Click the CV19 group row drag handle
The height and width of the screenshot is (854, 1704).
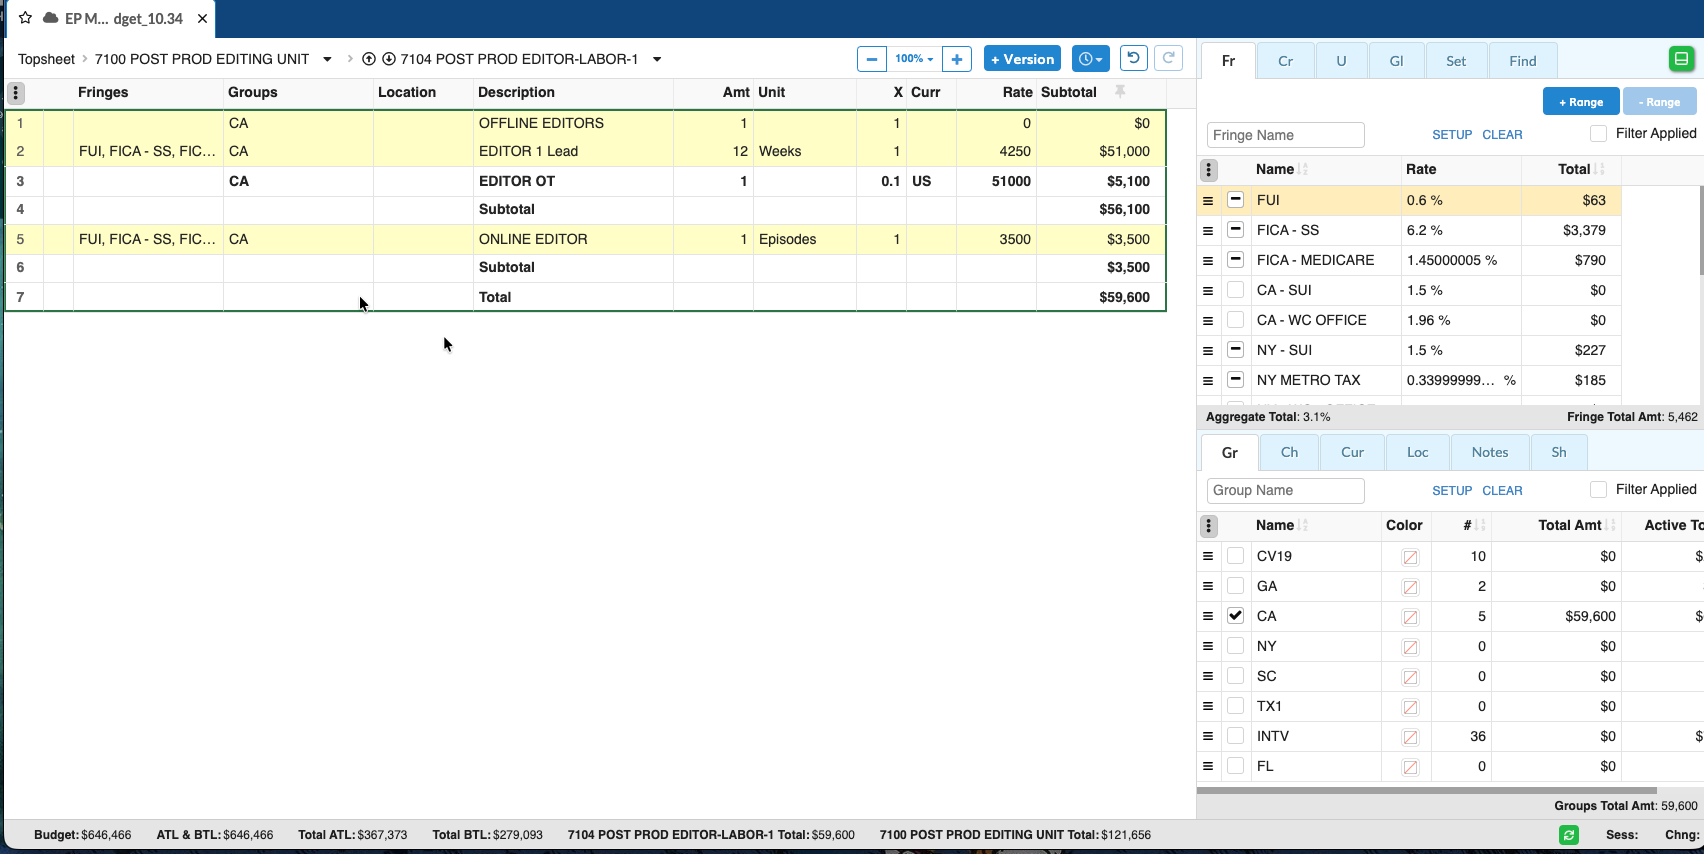click(x=1208, y=556)
